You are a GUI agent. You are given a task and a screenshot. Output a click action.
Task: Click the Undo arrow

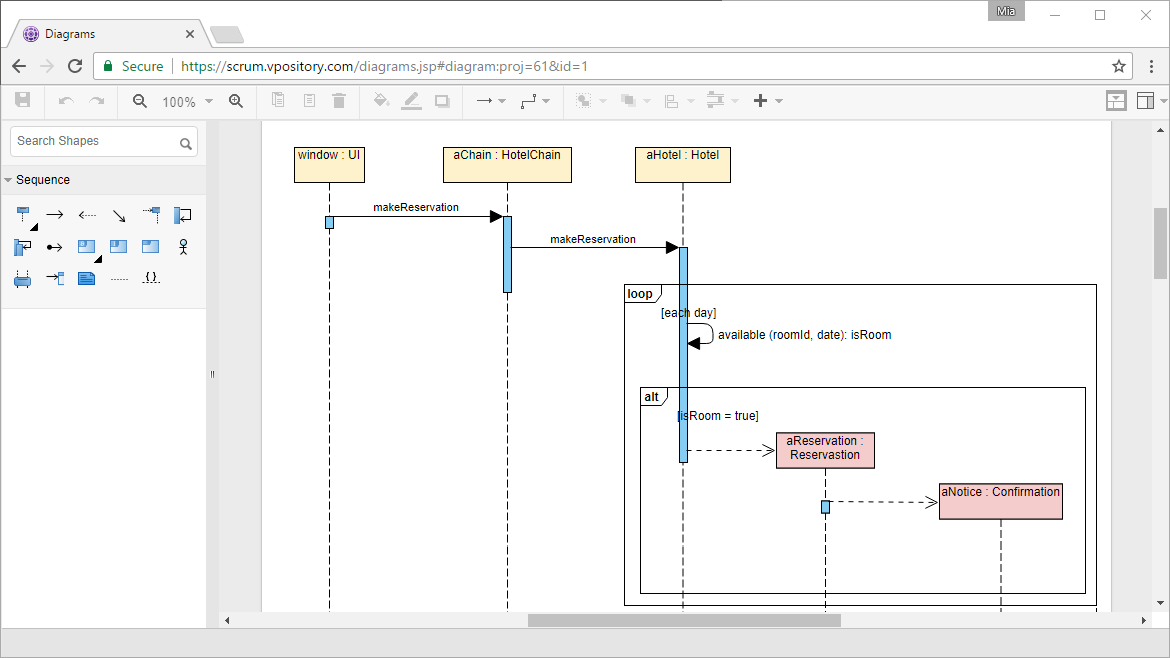click(x=66, y=101)
